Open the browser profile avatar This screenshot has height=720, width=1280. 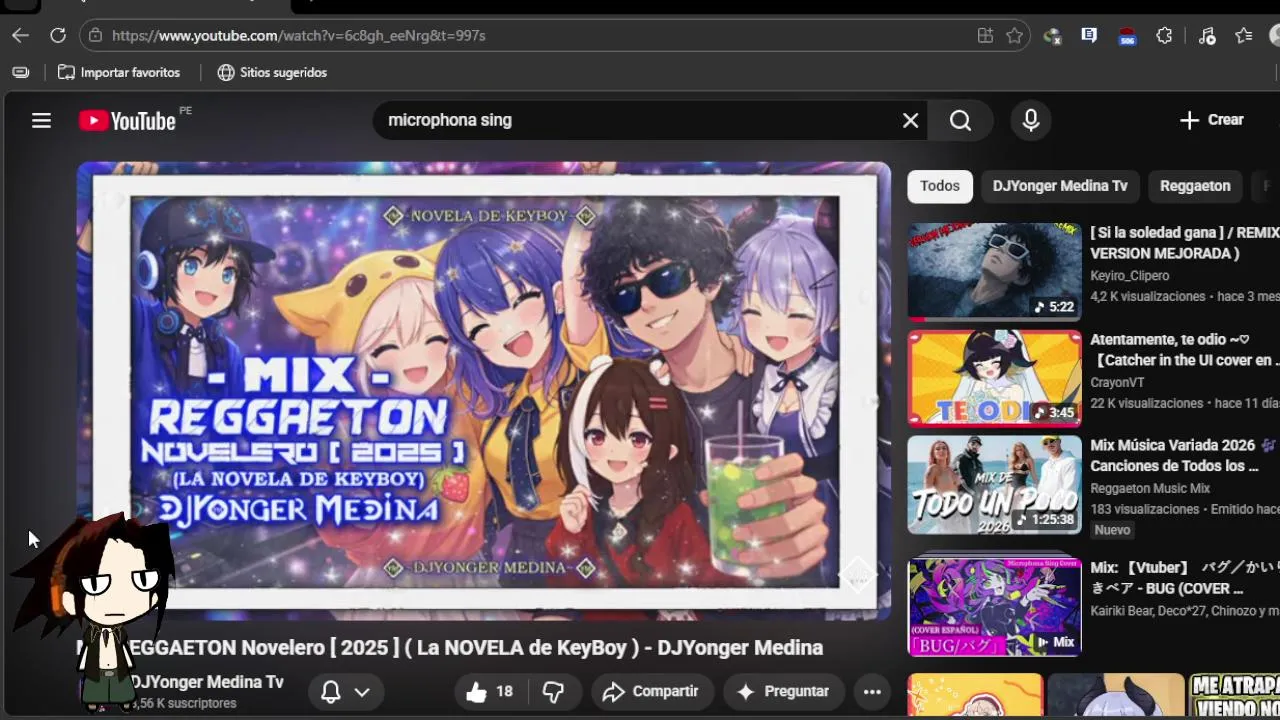[x=1275, y=36]
